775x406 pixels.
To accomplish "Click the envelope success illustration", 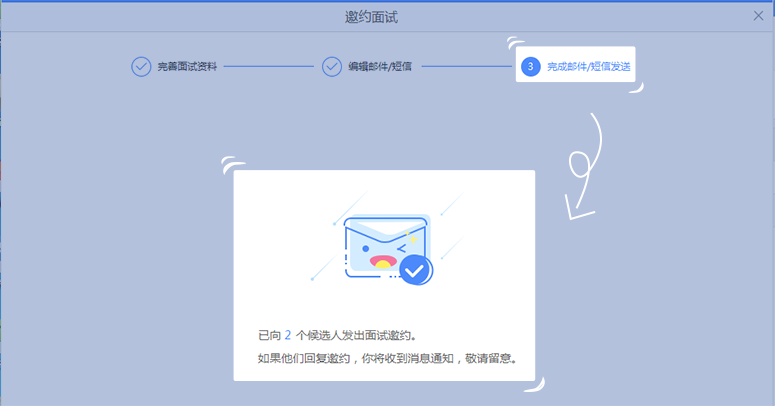I will (388, 250).
